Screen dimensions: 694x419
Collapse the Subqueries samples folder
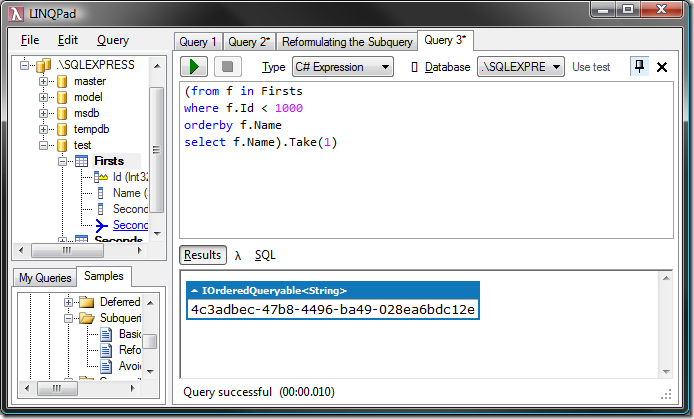click(68, 319)
